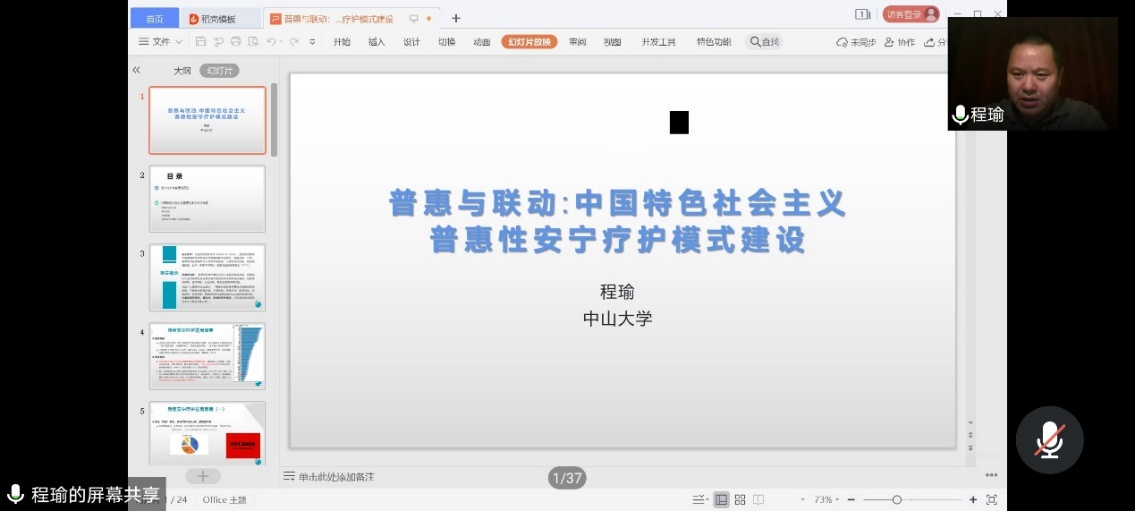Click the fit-to-window icon beside zoom
This screenshot has width=1135, height=511.
pos(991,499)
